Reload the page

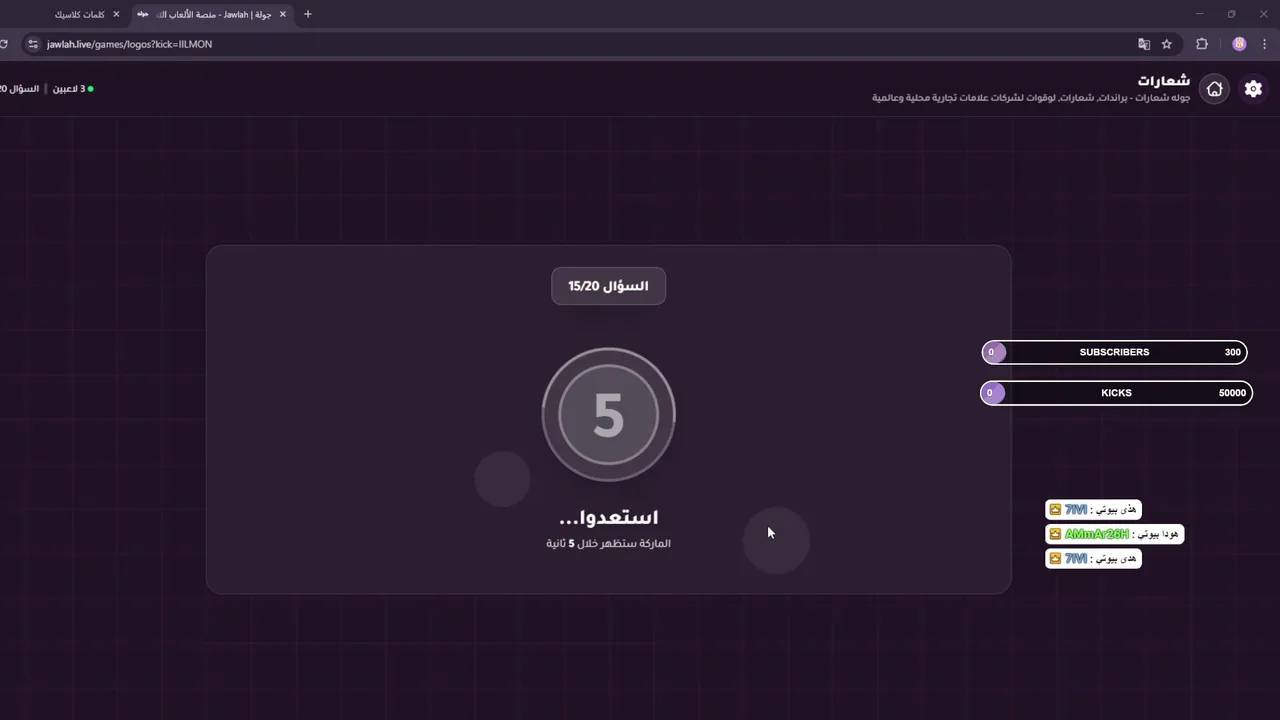(4, 44)
